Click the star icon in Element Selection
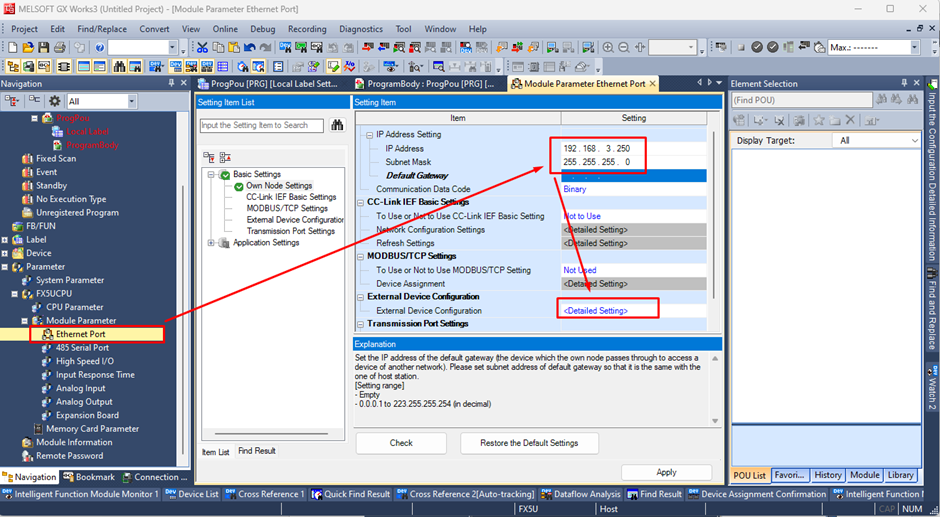940x517 pixels. coord(818,121)
